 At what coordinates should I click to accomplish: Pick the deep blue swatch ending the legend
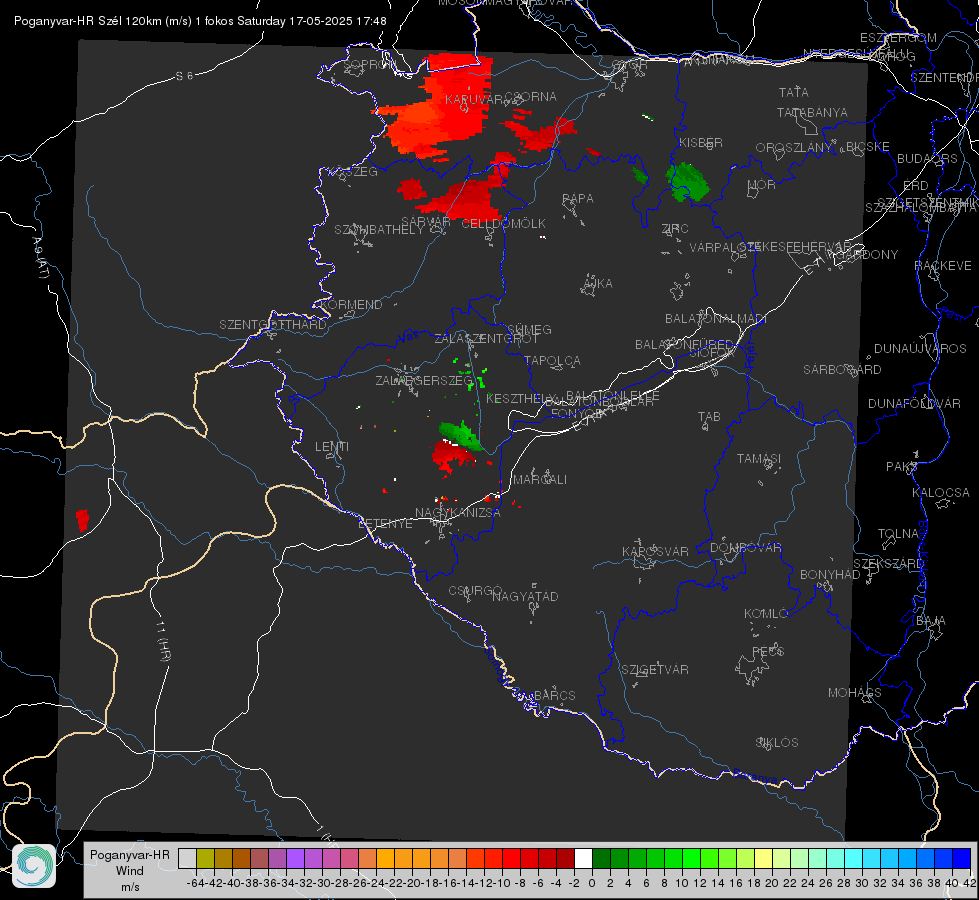point(962,859)
